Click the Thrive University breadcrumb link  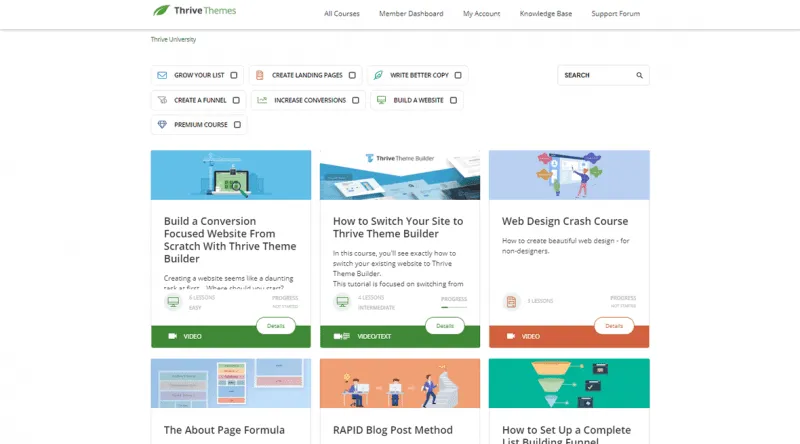173,39
